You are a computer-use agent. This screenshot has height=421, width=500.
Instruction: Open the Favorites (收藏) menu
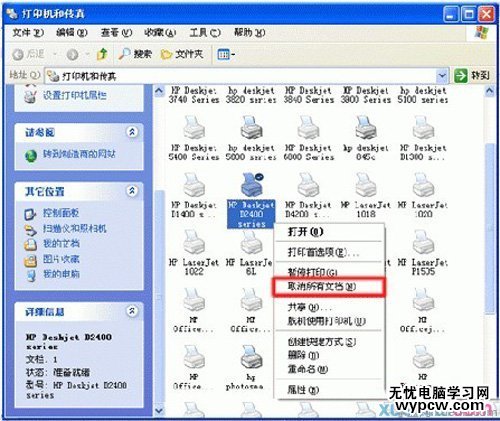pyautogui.click(x=160, y=33)
